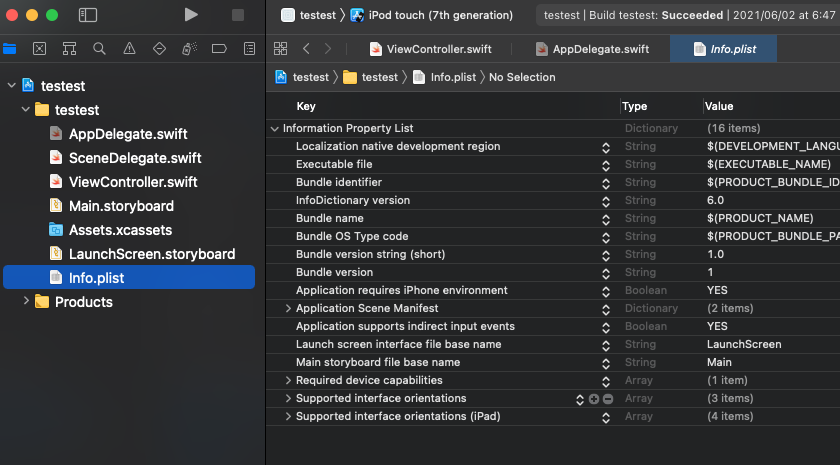Image resolution: width=840 pixels, height=465 pixels.
Task: Run the project with the Play button
Action: pos(191,15)
